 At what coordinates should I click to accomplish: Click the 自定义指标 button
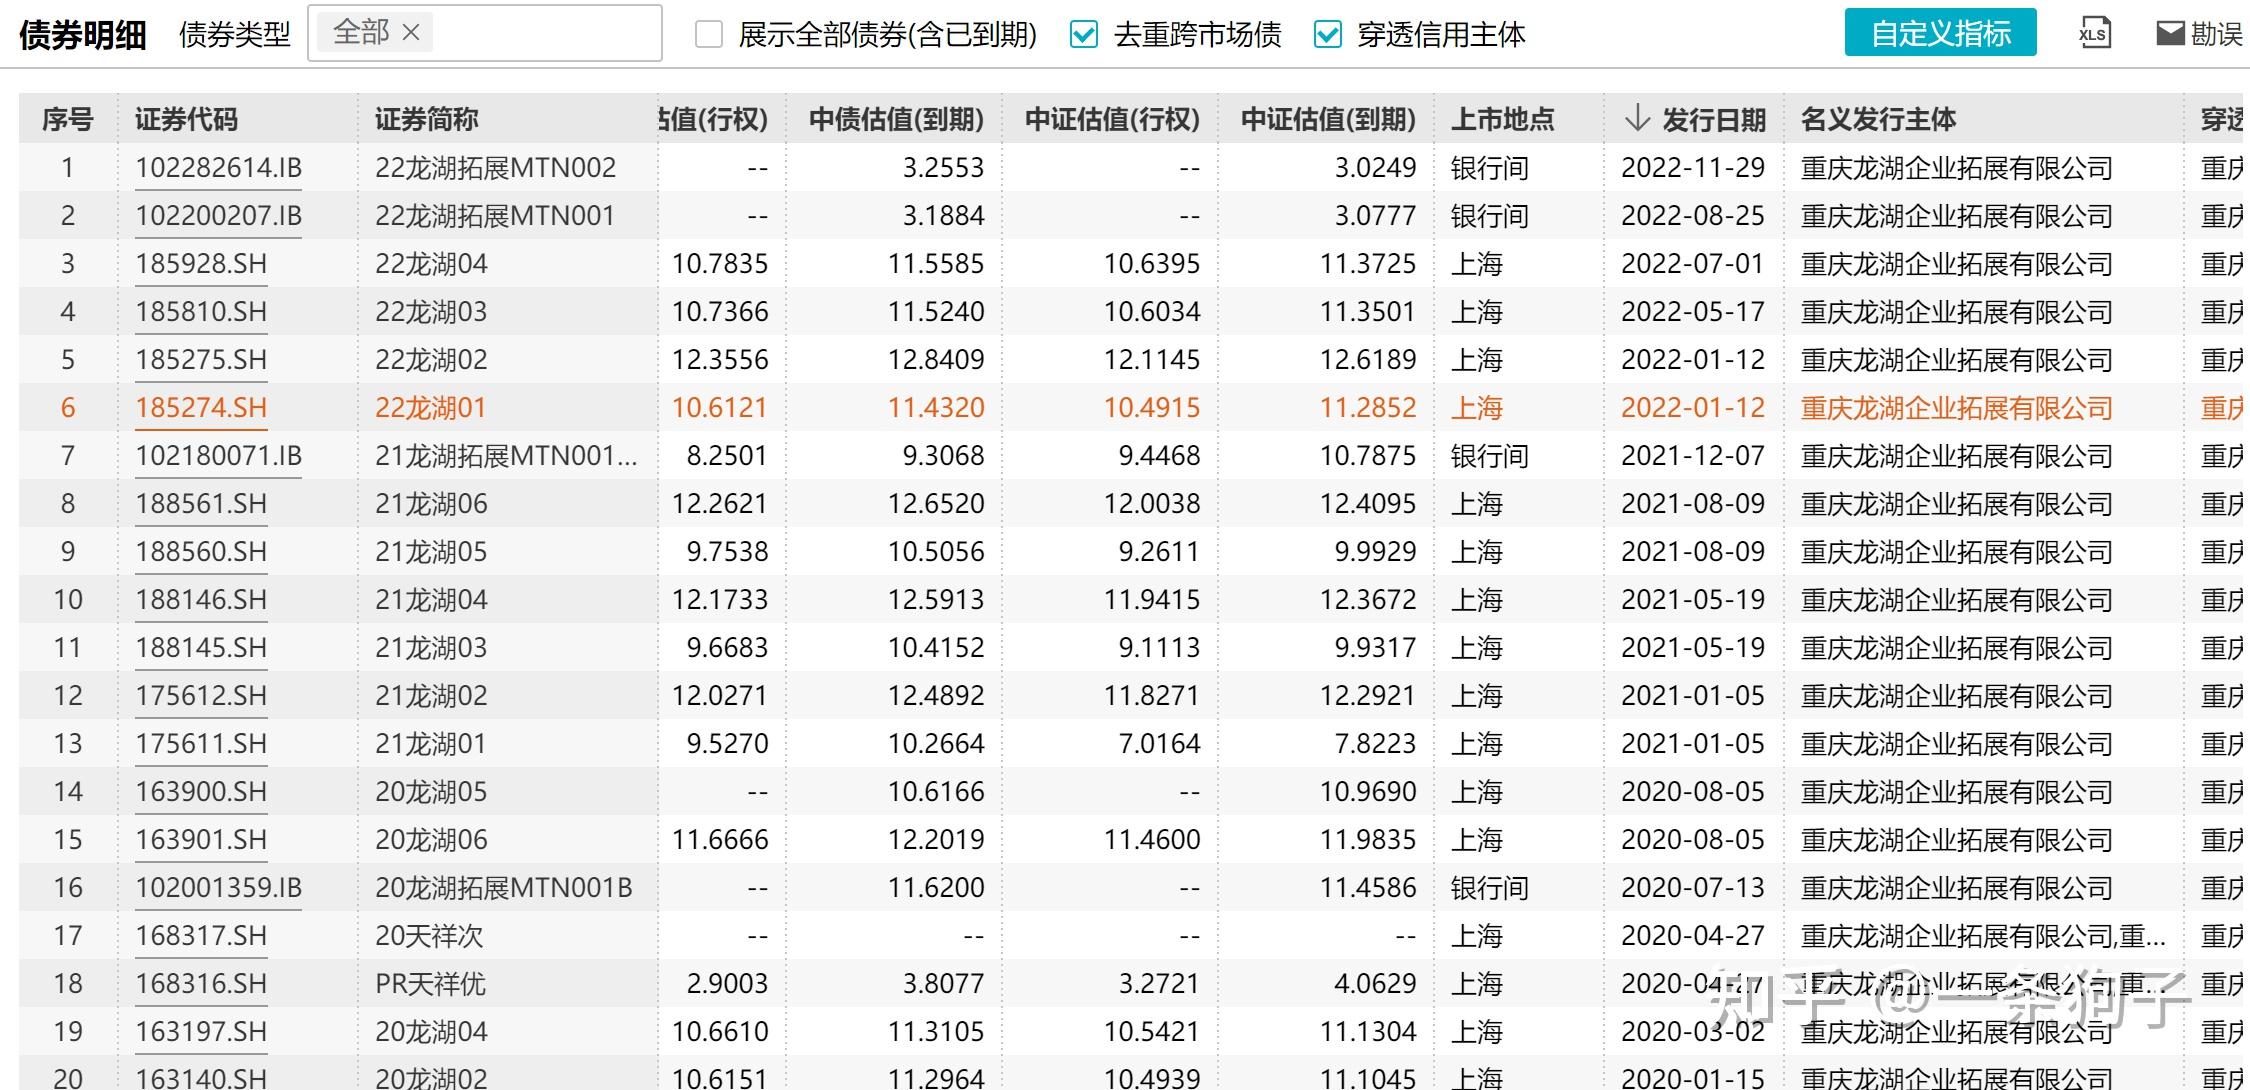coord(1940,33)
